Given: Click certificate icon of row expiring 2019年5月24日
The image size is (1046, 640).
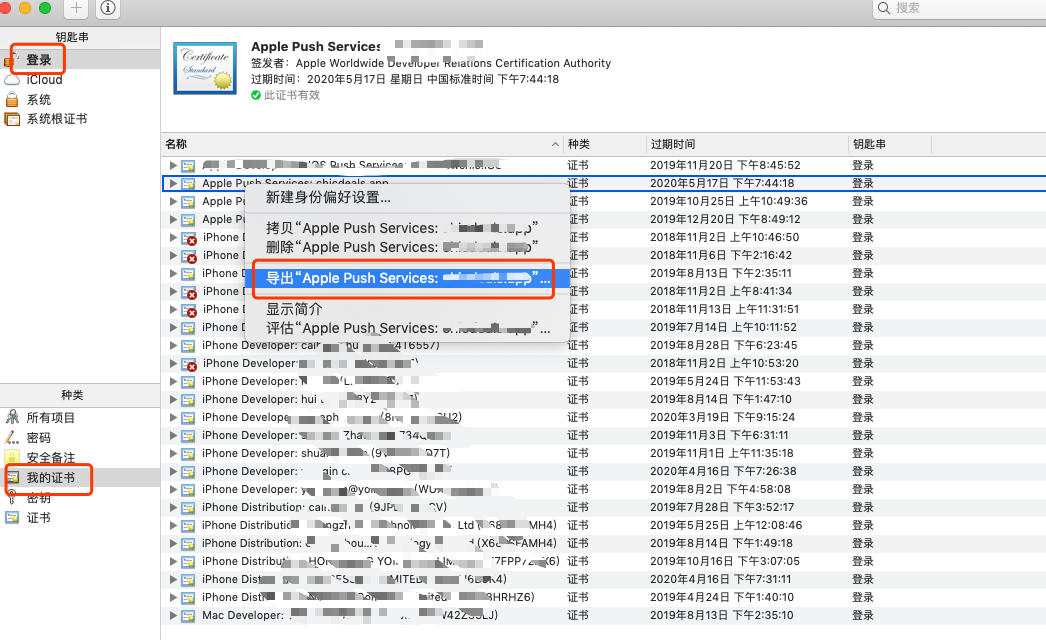Looking at the screenshot, I should pos(189,382).
